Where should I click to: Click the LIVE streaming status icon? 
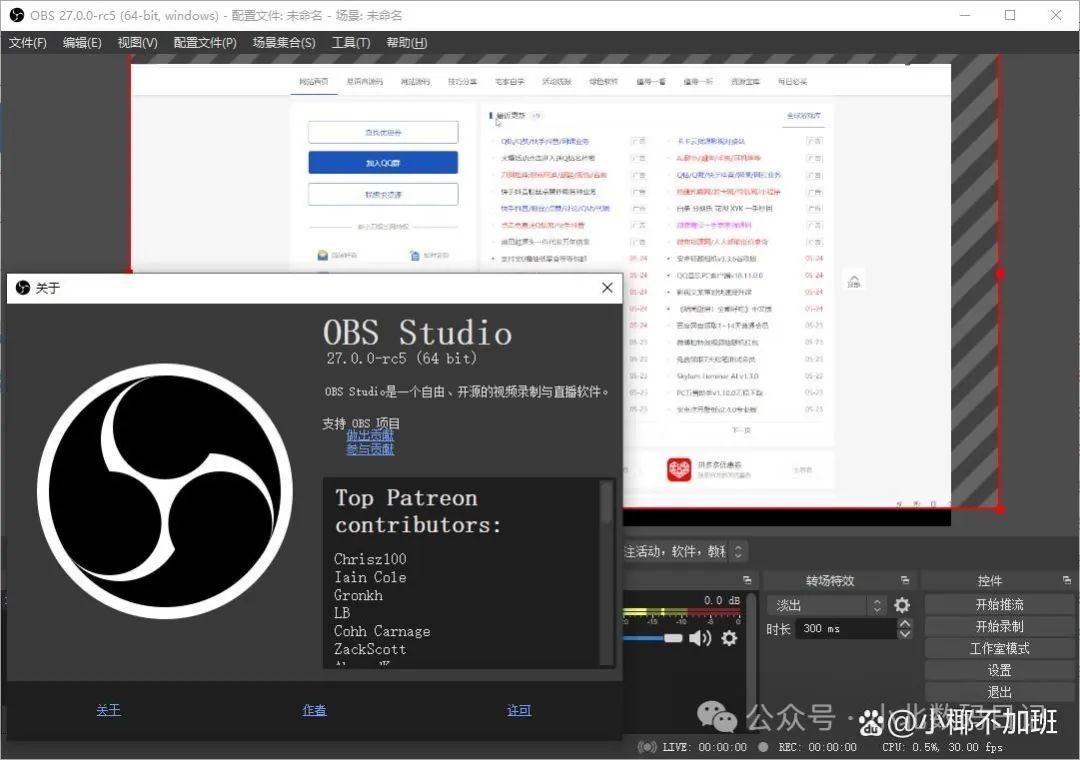point(647,747)
